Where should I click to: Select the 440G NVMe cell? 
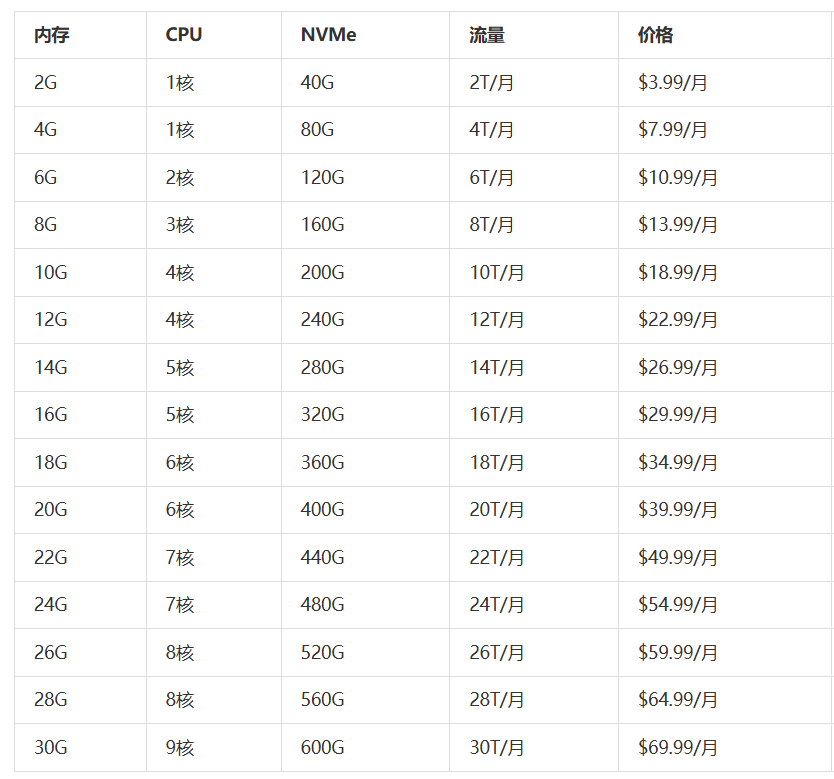pyautogui.click(x=322, y=558)
